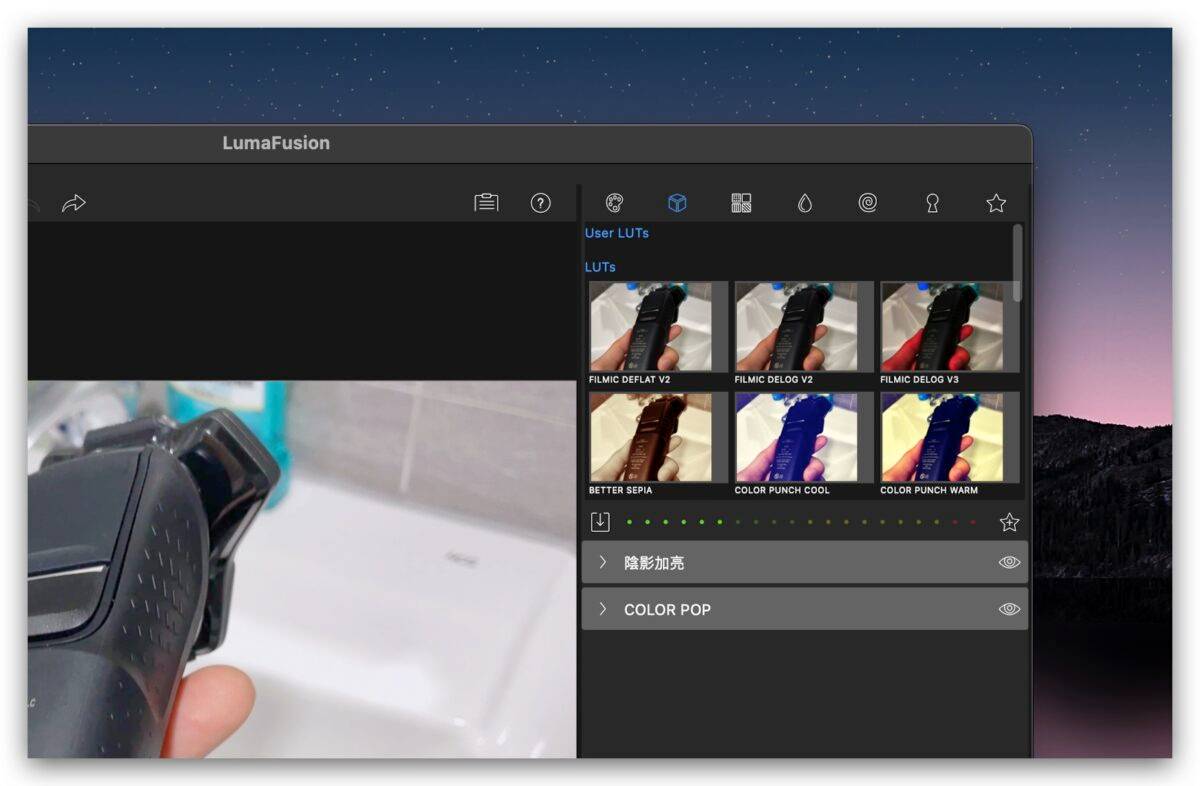Click the redo arrow icon
Image resolution: width=1200 pixels, height=786 pixels.
click(74, 203)
